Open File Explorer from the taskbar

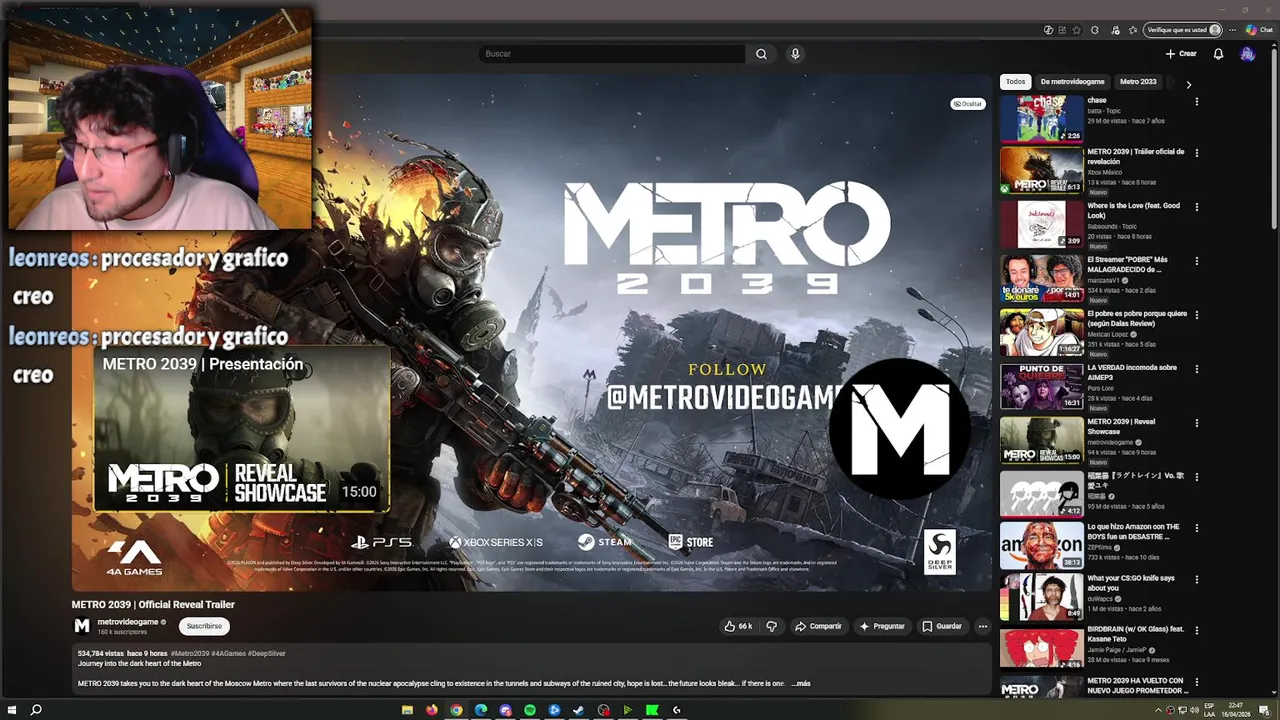pyautogui.click(x=407, y=710)
